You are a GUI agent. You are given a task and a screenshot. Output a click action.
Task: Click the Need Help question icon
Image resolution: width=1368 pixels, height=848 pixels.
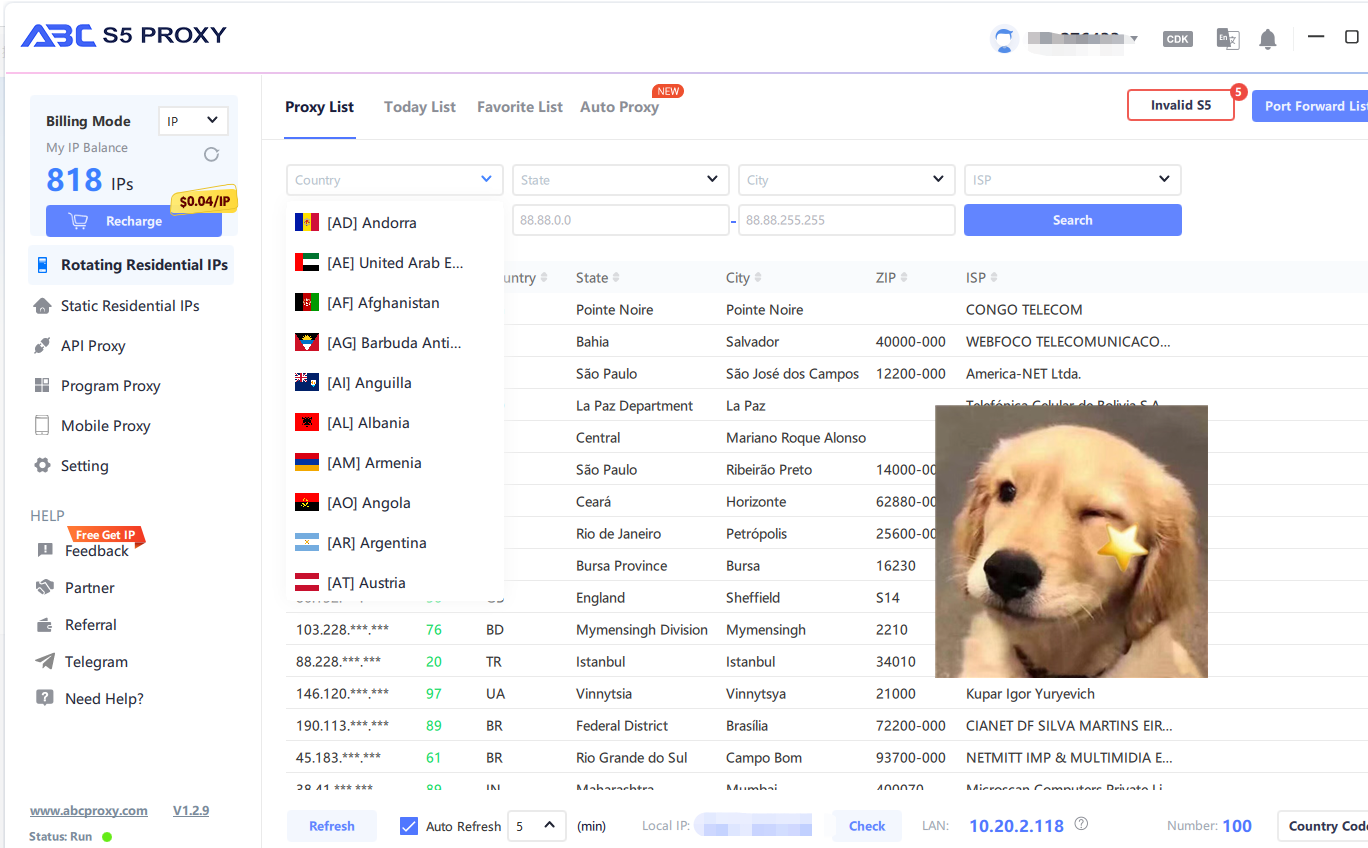(44, 698)
